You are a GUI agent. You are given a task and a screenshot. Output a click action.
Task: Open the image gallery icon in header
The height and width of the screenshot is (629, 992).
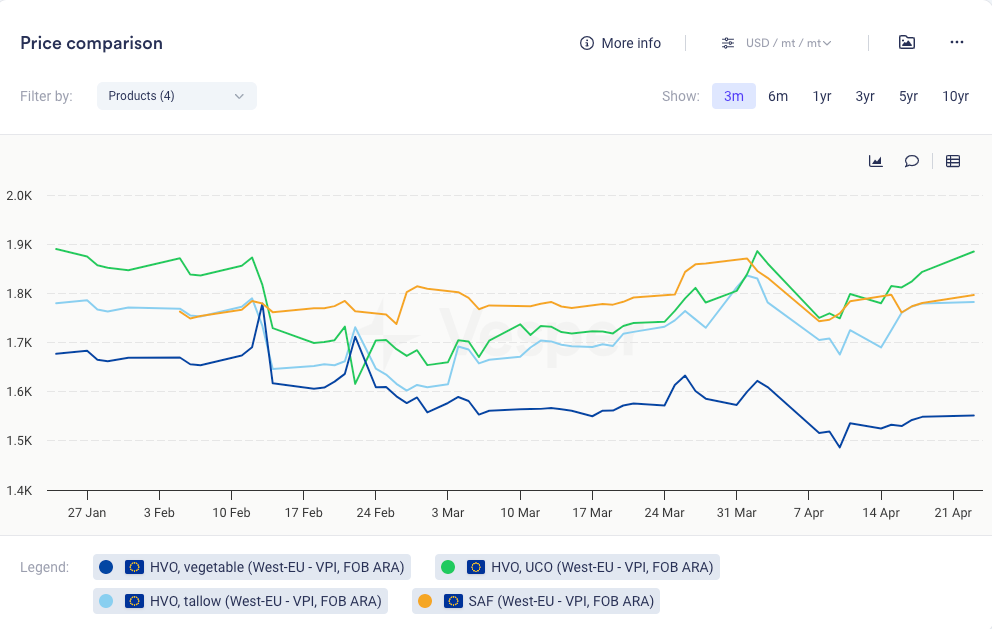(907, 42)
